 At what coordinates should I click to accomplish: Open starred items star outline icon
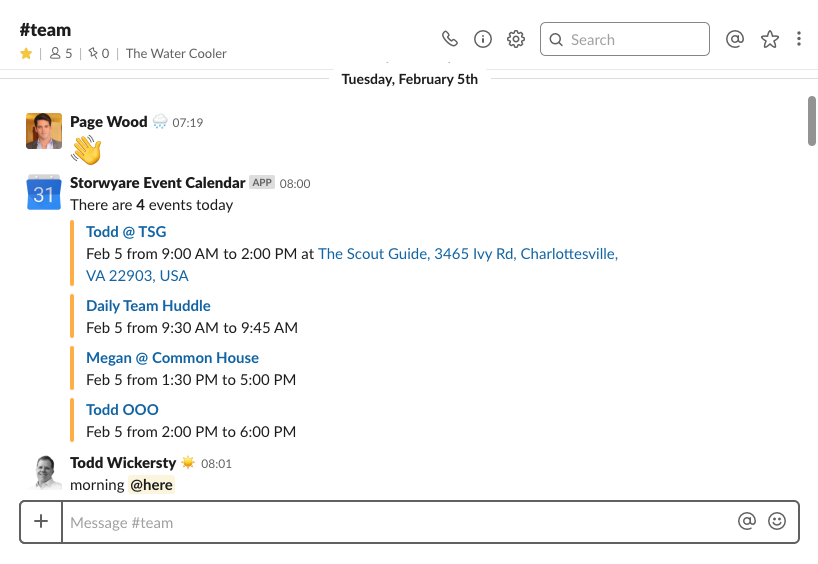pos(769,39)
